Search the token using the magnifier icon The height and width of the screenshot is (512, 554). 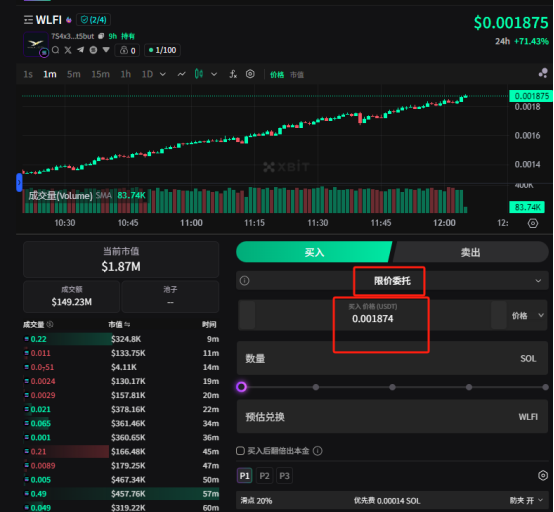55,50
